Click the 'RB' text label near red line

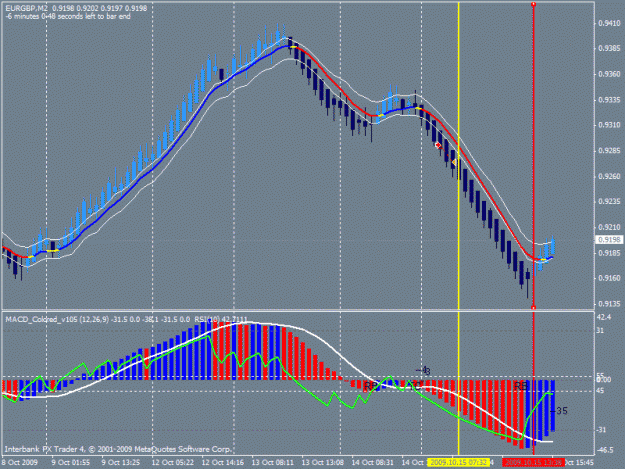tap(521, 386)
